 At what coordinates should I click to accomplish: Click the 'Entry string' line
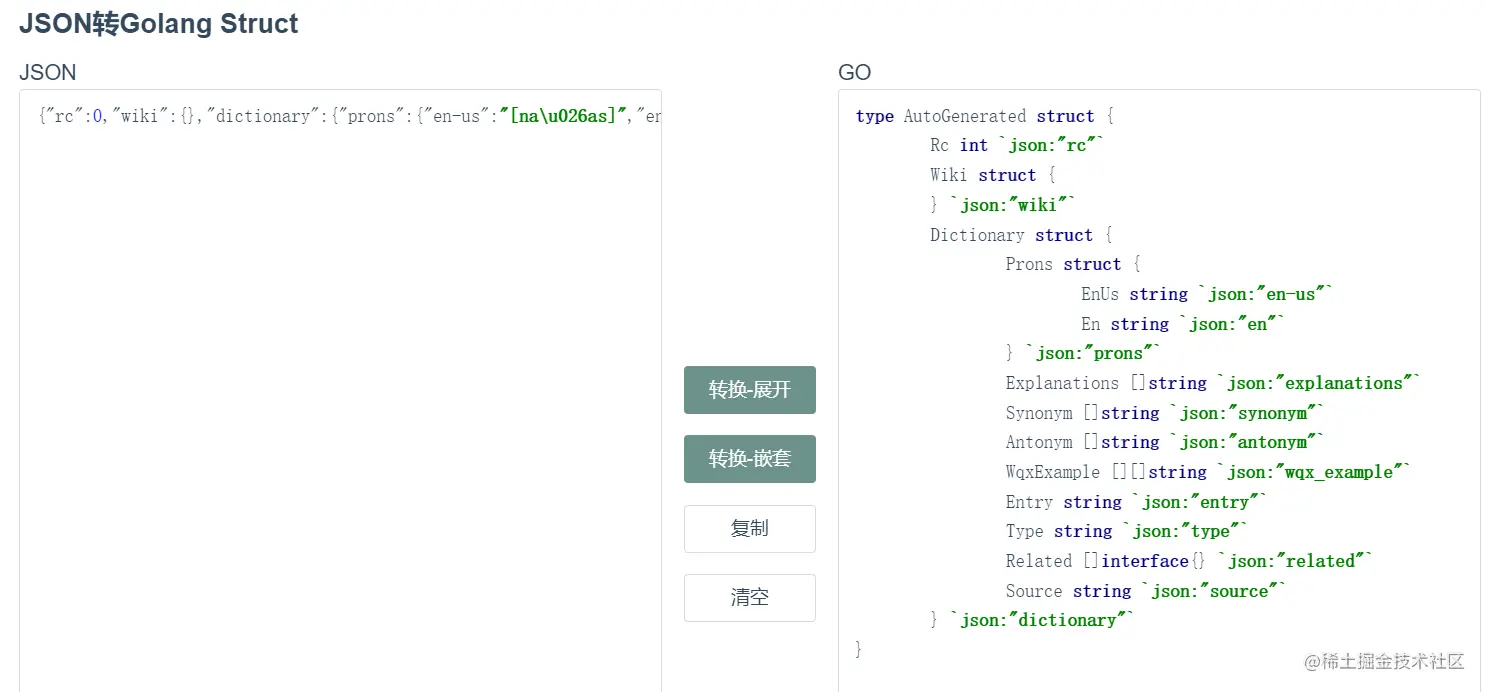1137,502
